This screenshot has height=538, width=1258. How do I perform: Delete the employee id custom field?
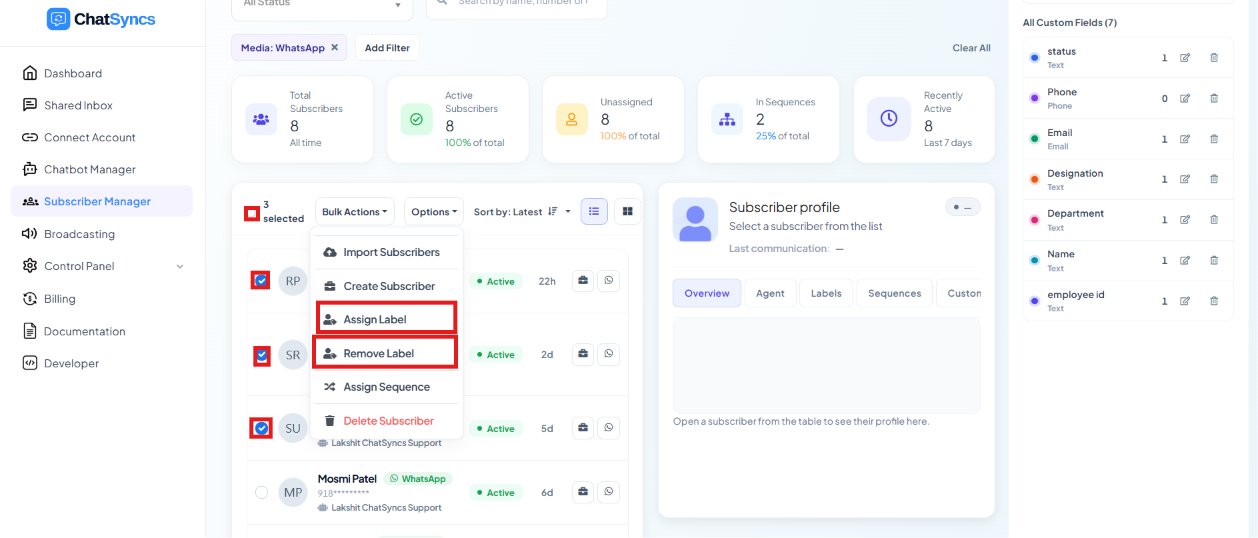tap(1214, 301)
